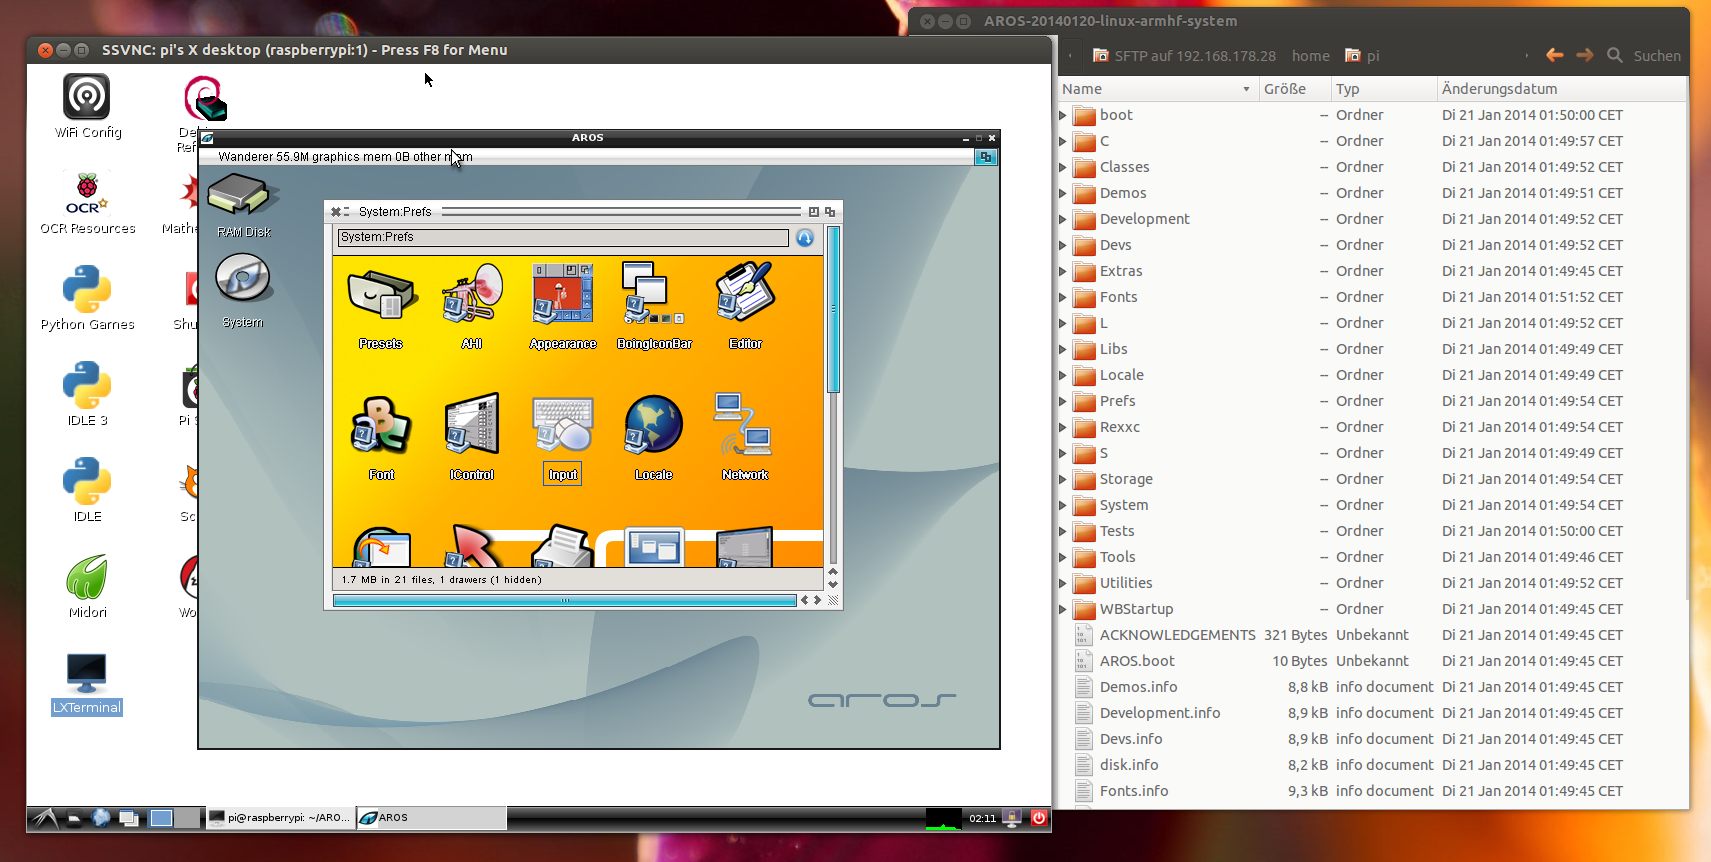The height and width of the screenshot is (862, 1711).
Task: Expand the WBStartup folder tree arrow
Action: [1063, 609]
